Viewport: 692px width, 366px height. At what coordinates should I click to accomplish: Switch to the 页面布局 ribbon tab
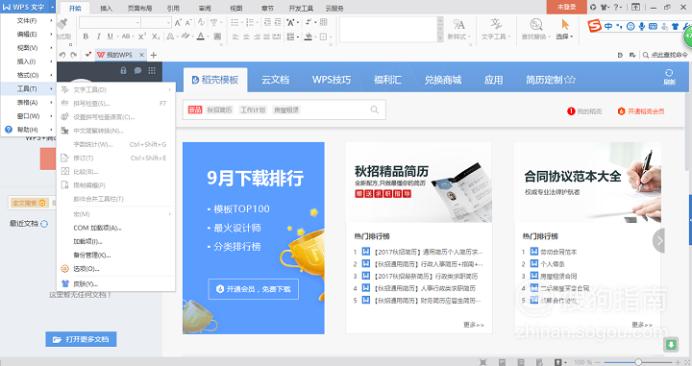[139, 8]
